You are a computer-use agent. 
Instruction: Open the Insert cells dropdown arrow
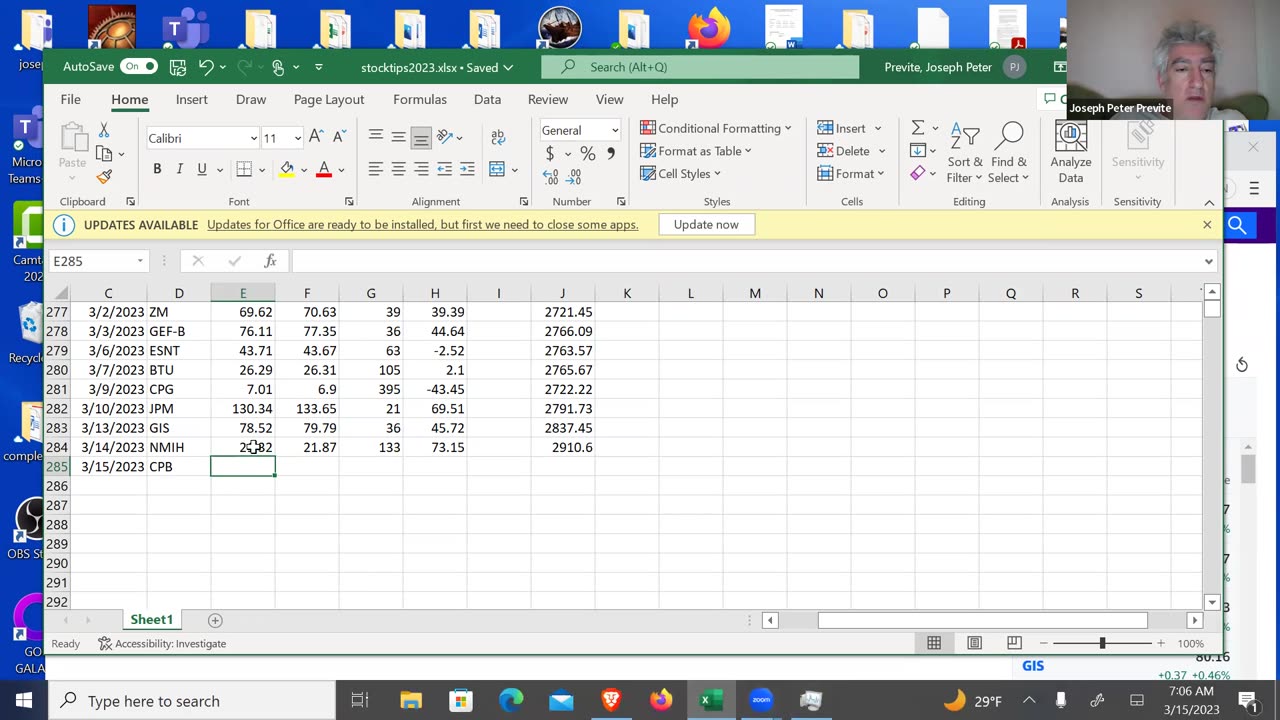pos(878,128)
